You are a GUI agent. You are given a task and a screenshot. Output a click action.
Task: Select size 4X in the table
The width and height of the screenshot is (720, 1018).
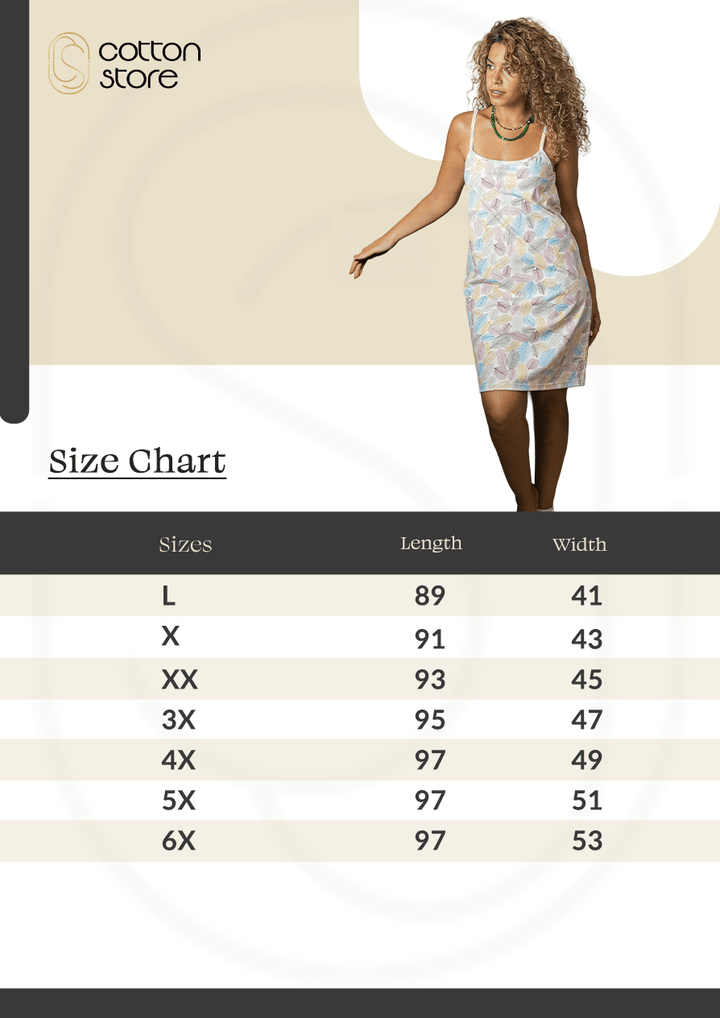(179, 760)
